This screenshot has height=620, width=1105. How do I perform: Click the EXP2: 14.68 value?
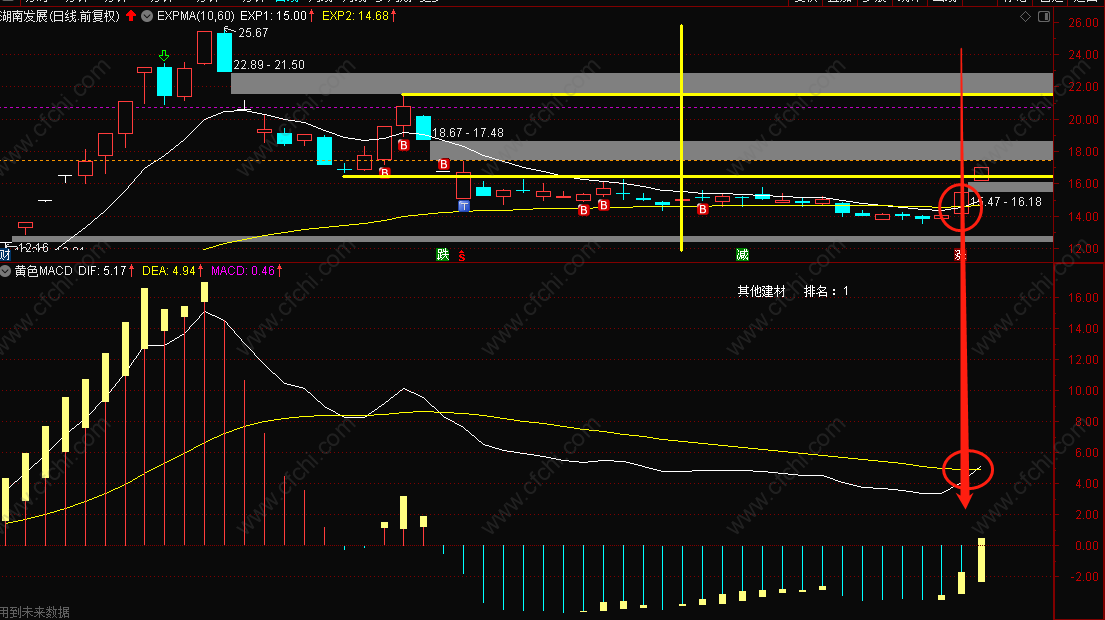[355, 16]
